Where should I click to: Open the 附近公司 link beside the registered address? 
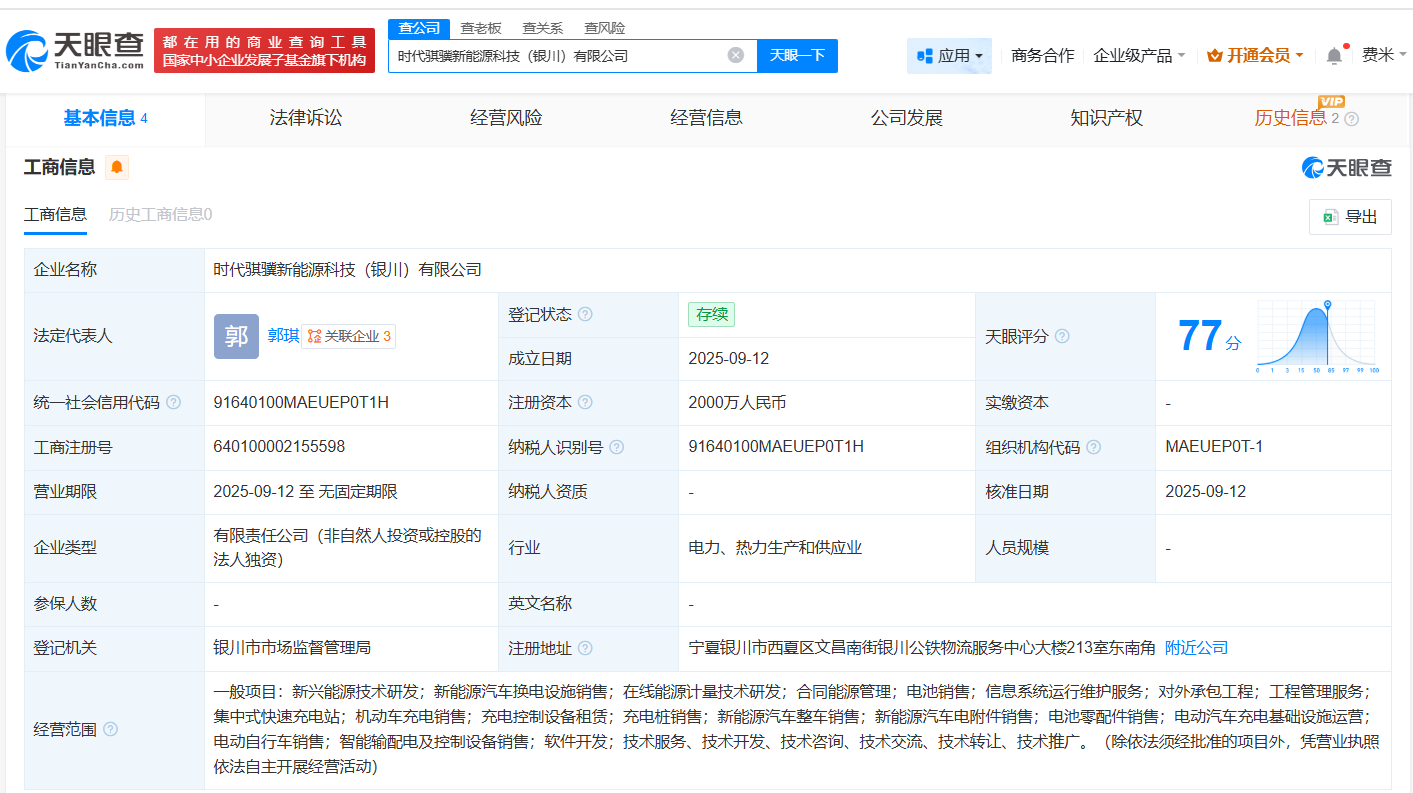point(1197,647)
